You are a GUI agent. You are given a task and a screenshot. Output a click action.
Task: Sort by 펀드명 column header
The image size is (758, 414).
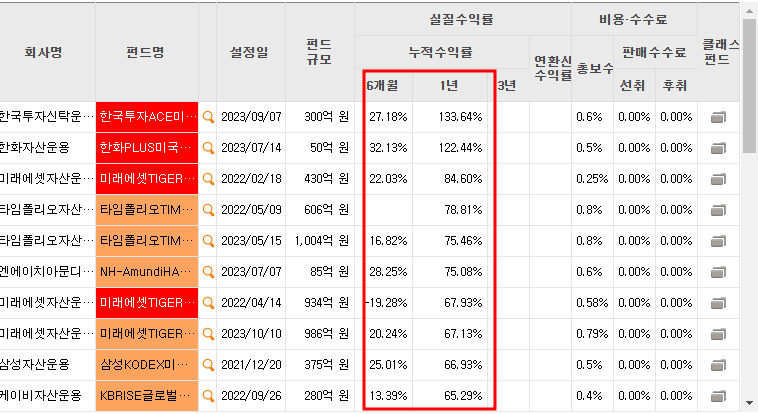click(146, 52)
